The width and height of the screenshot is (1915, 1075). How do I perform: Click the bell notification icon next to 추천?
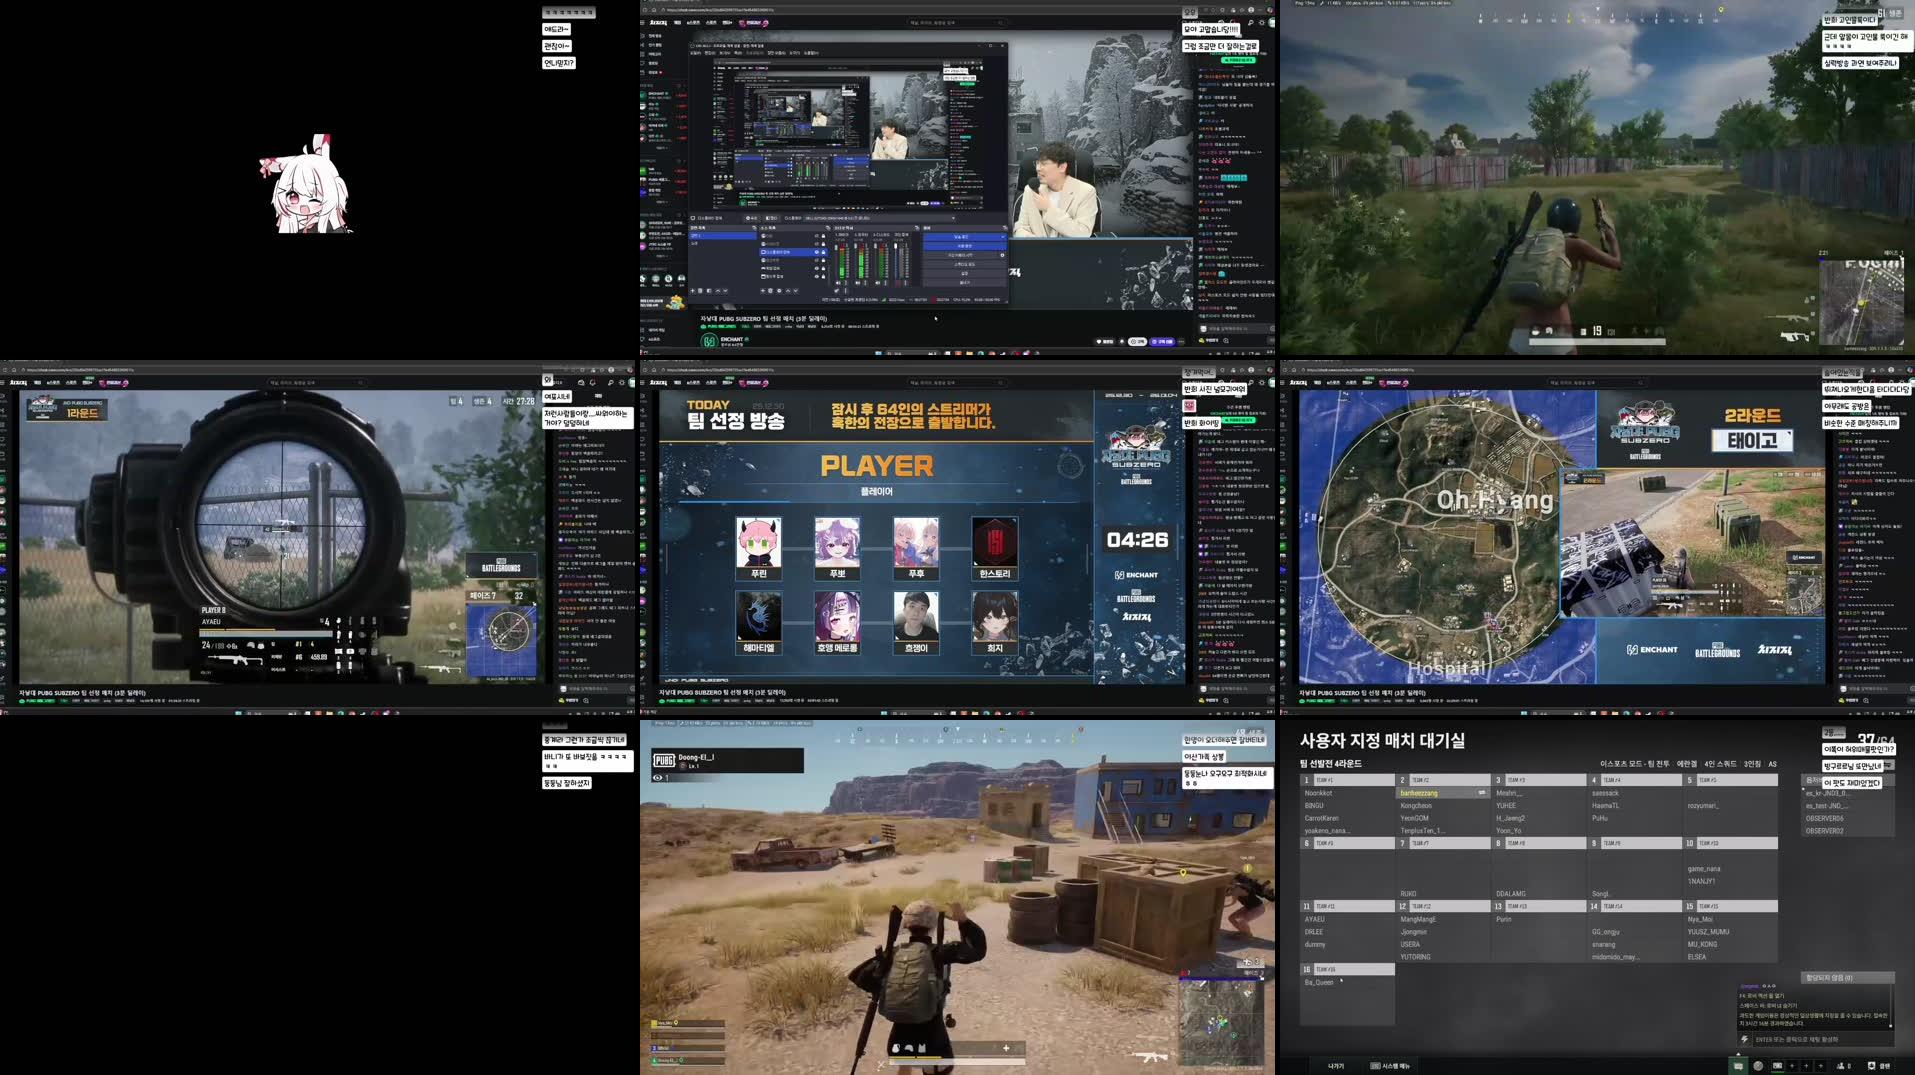[1122, 342]
